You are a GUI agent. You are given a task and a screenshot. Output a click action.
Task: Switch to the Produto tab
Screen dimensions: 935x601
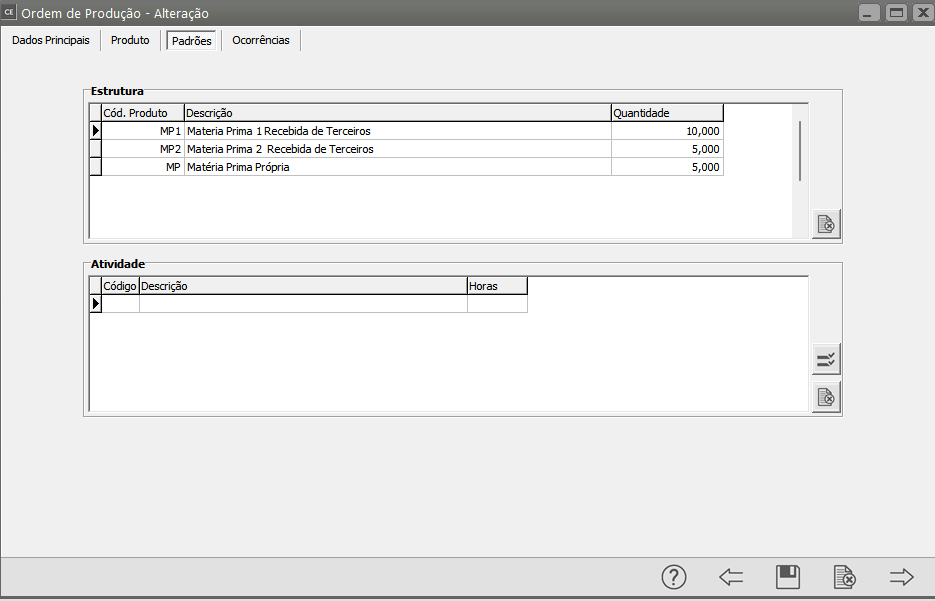tap(130, 41)
